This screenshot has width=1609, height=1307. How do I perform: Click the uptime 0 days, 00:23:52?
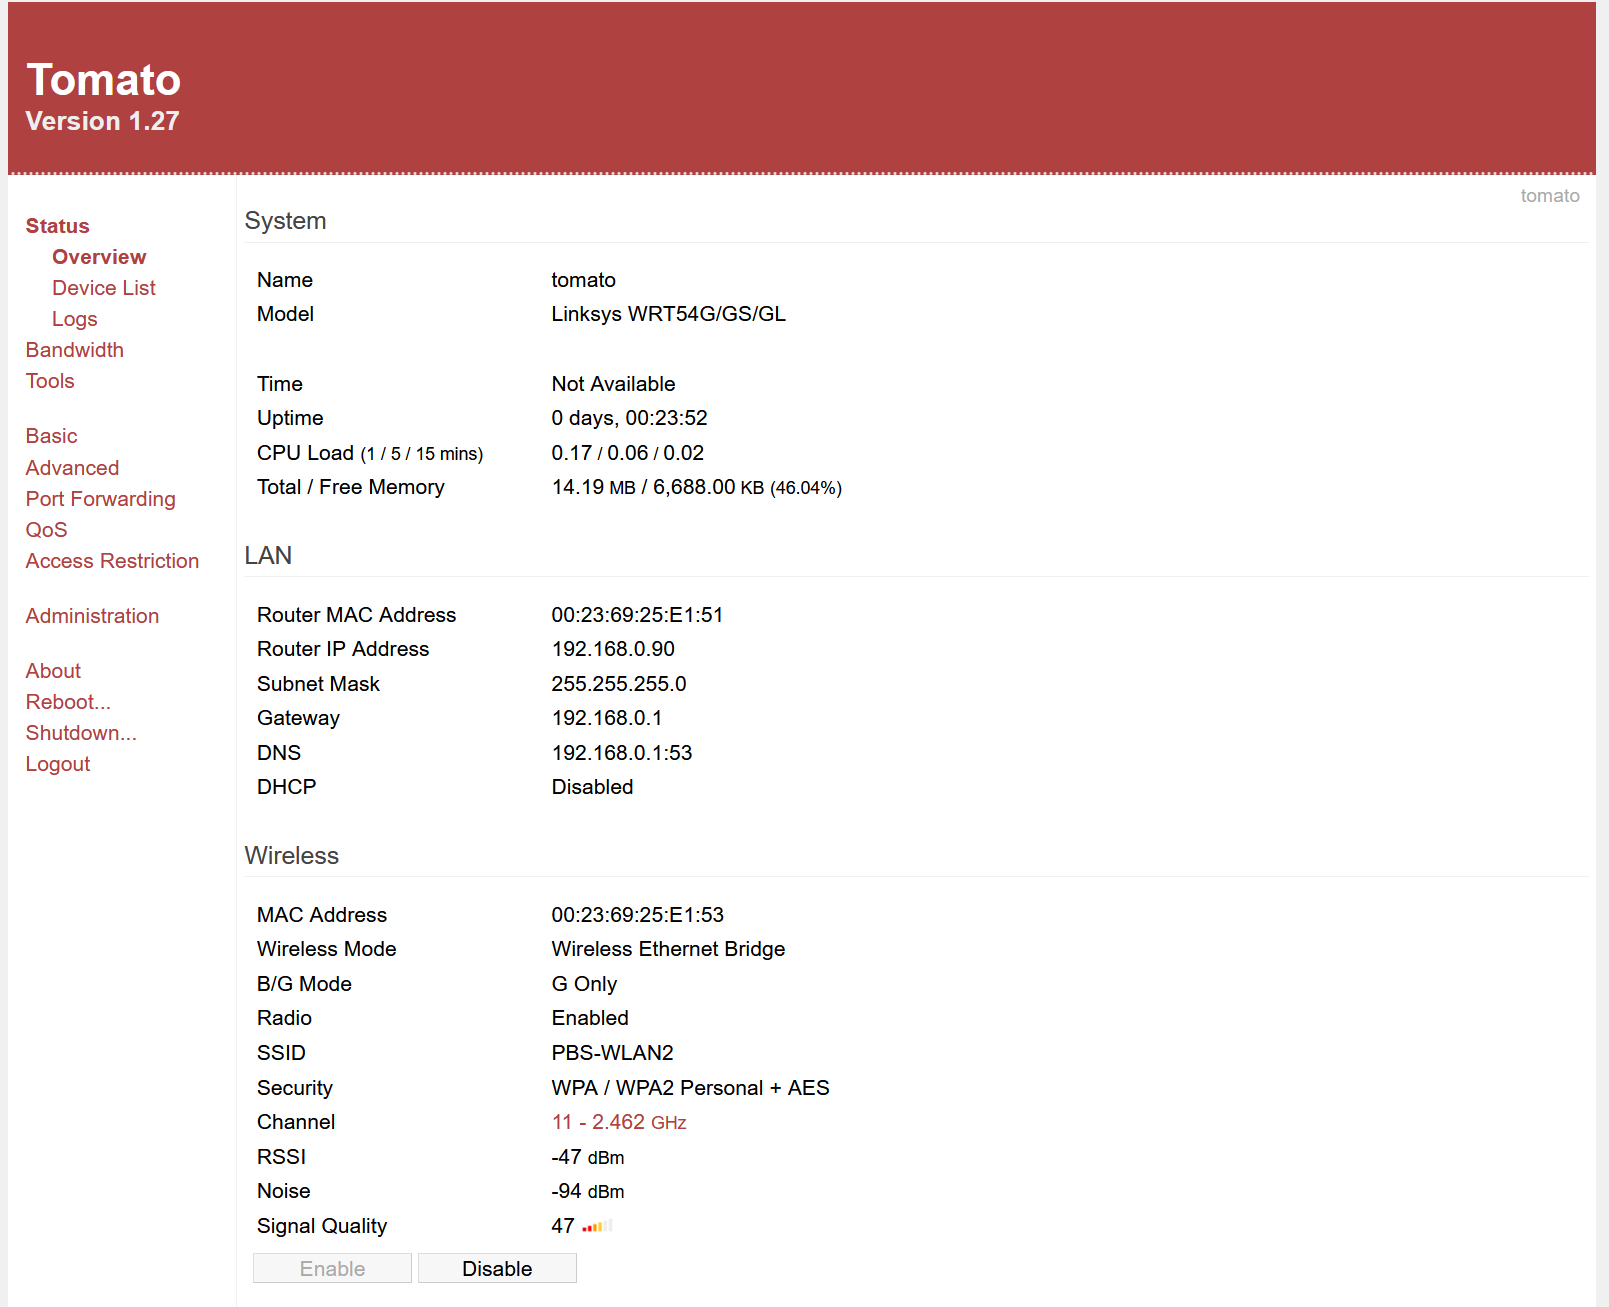pyautogui.click(x=629, y=418)
